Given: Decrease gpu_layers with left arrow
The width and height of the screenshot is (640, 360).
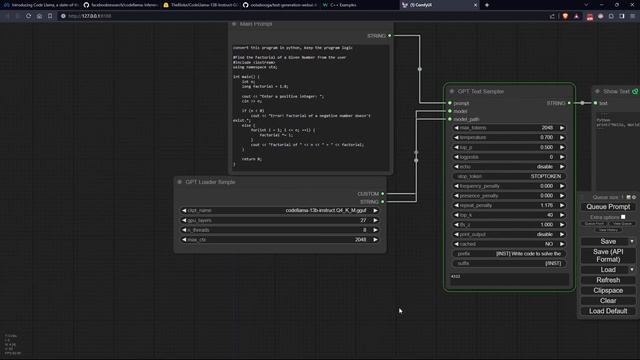Looking at the screenshot, I should click(x=184, y=220).
